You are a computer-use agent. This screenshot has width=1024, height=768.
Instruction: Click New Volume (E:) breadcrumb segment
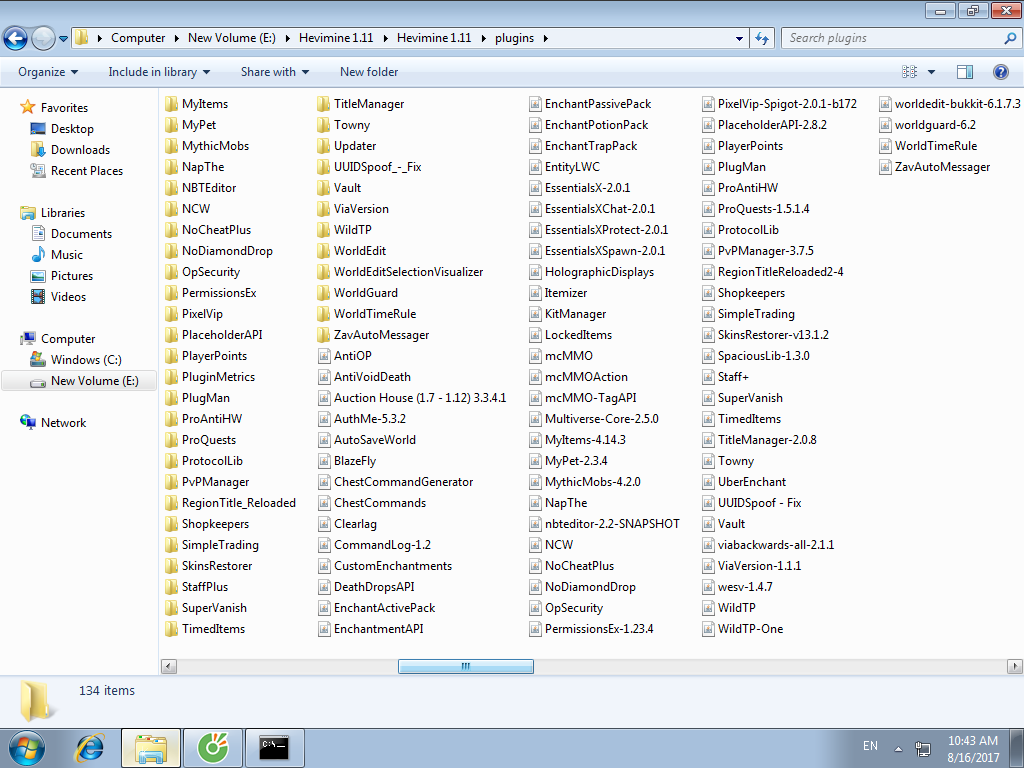coord(232,38)
